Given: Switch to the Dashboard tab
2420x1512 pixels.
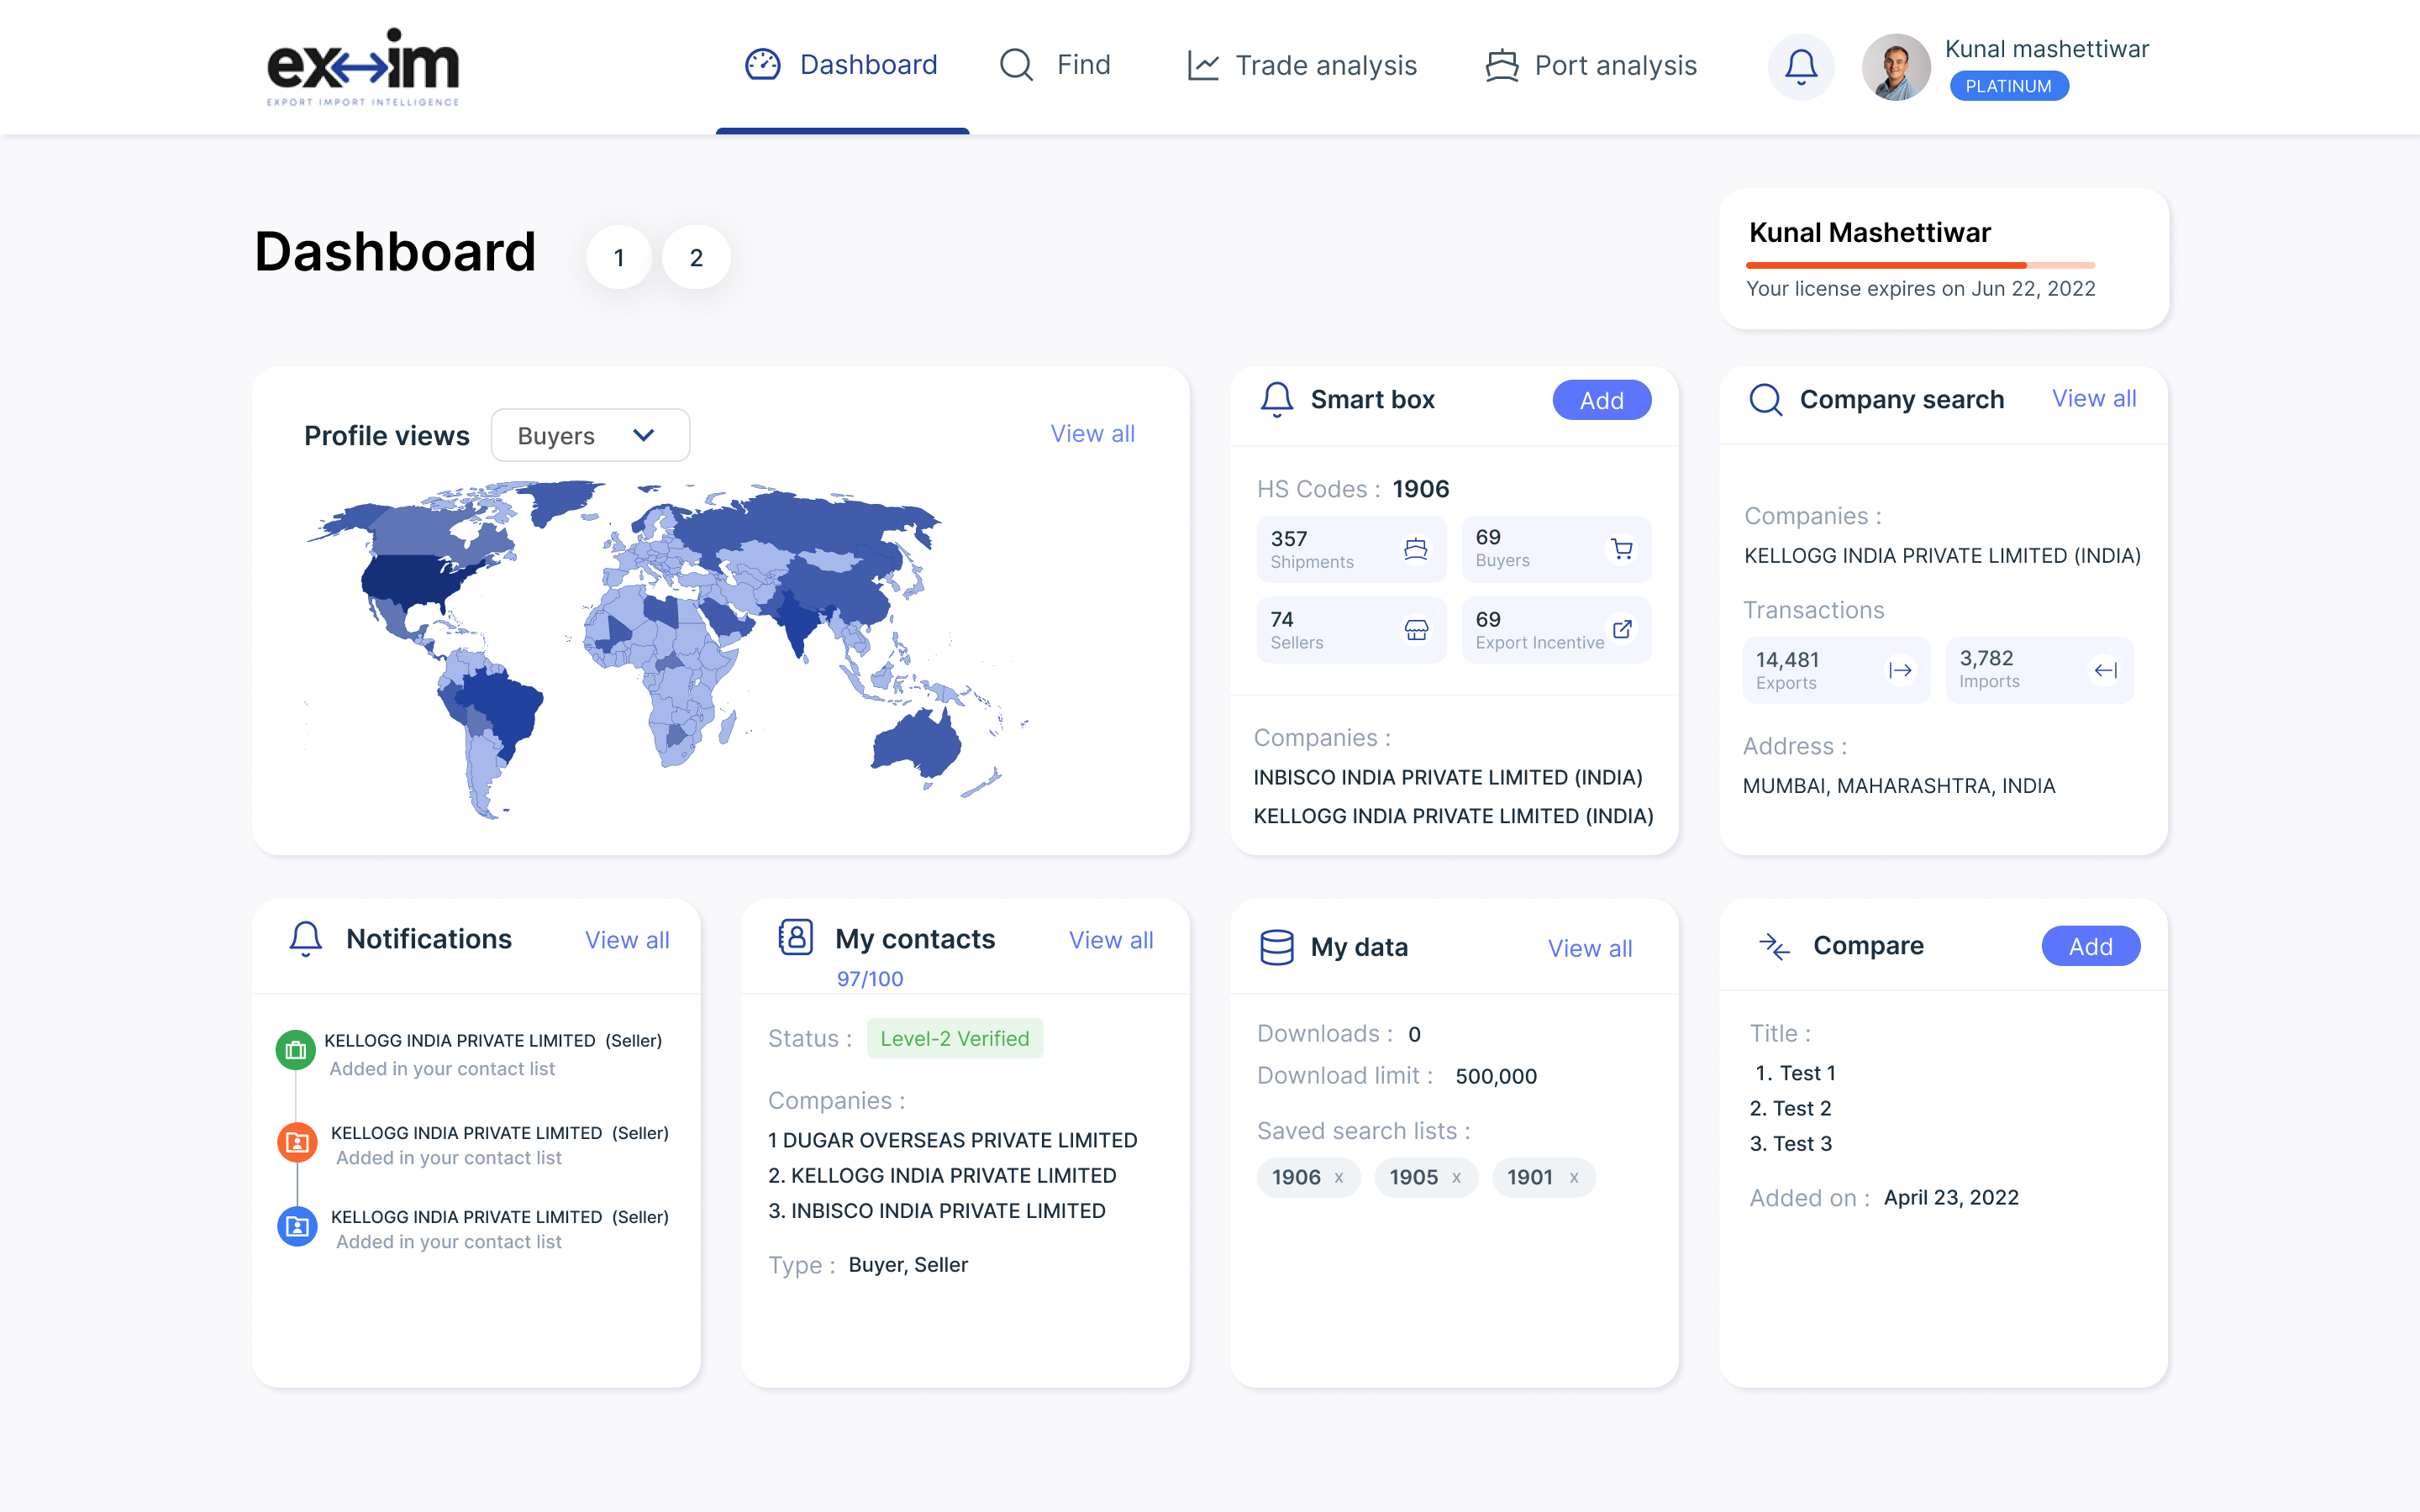Looking at the screenshot, I should coord(842,66).
